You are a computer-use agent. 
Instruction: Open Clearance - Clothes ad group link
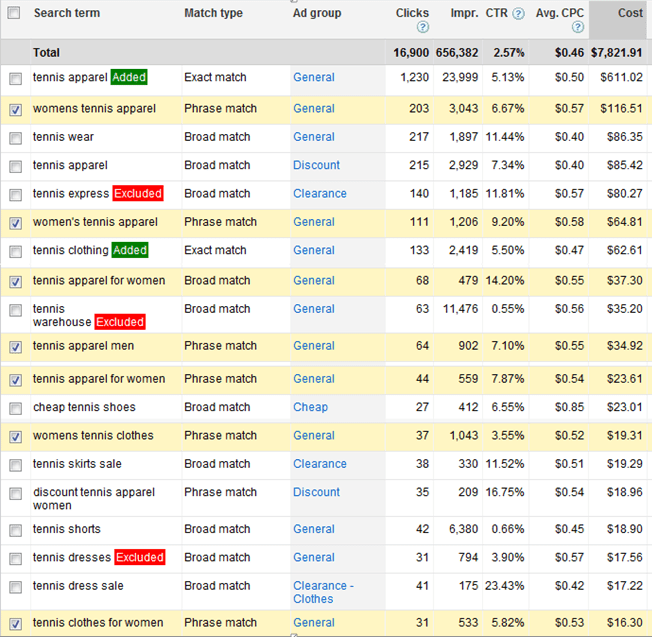[x=324, y=592]
